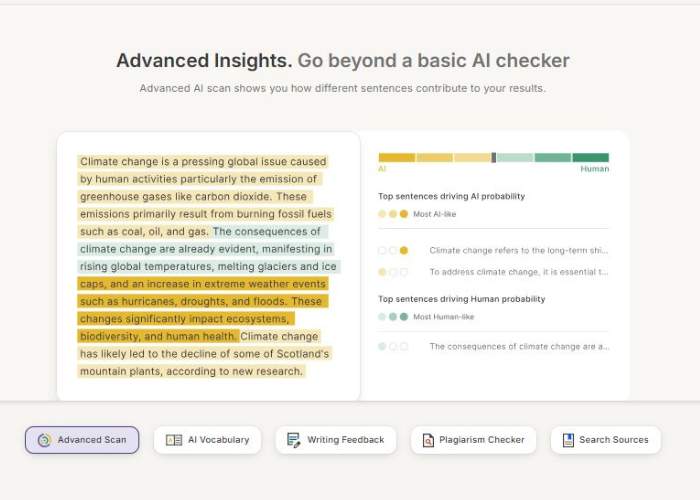The height and width of the screenshot is (500, 700).
Task: Click the darkest green Human bar segment
Action: [591, 158]
